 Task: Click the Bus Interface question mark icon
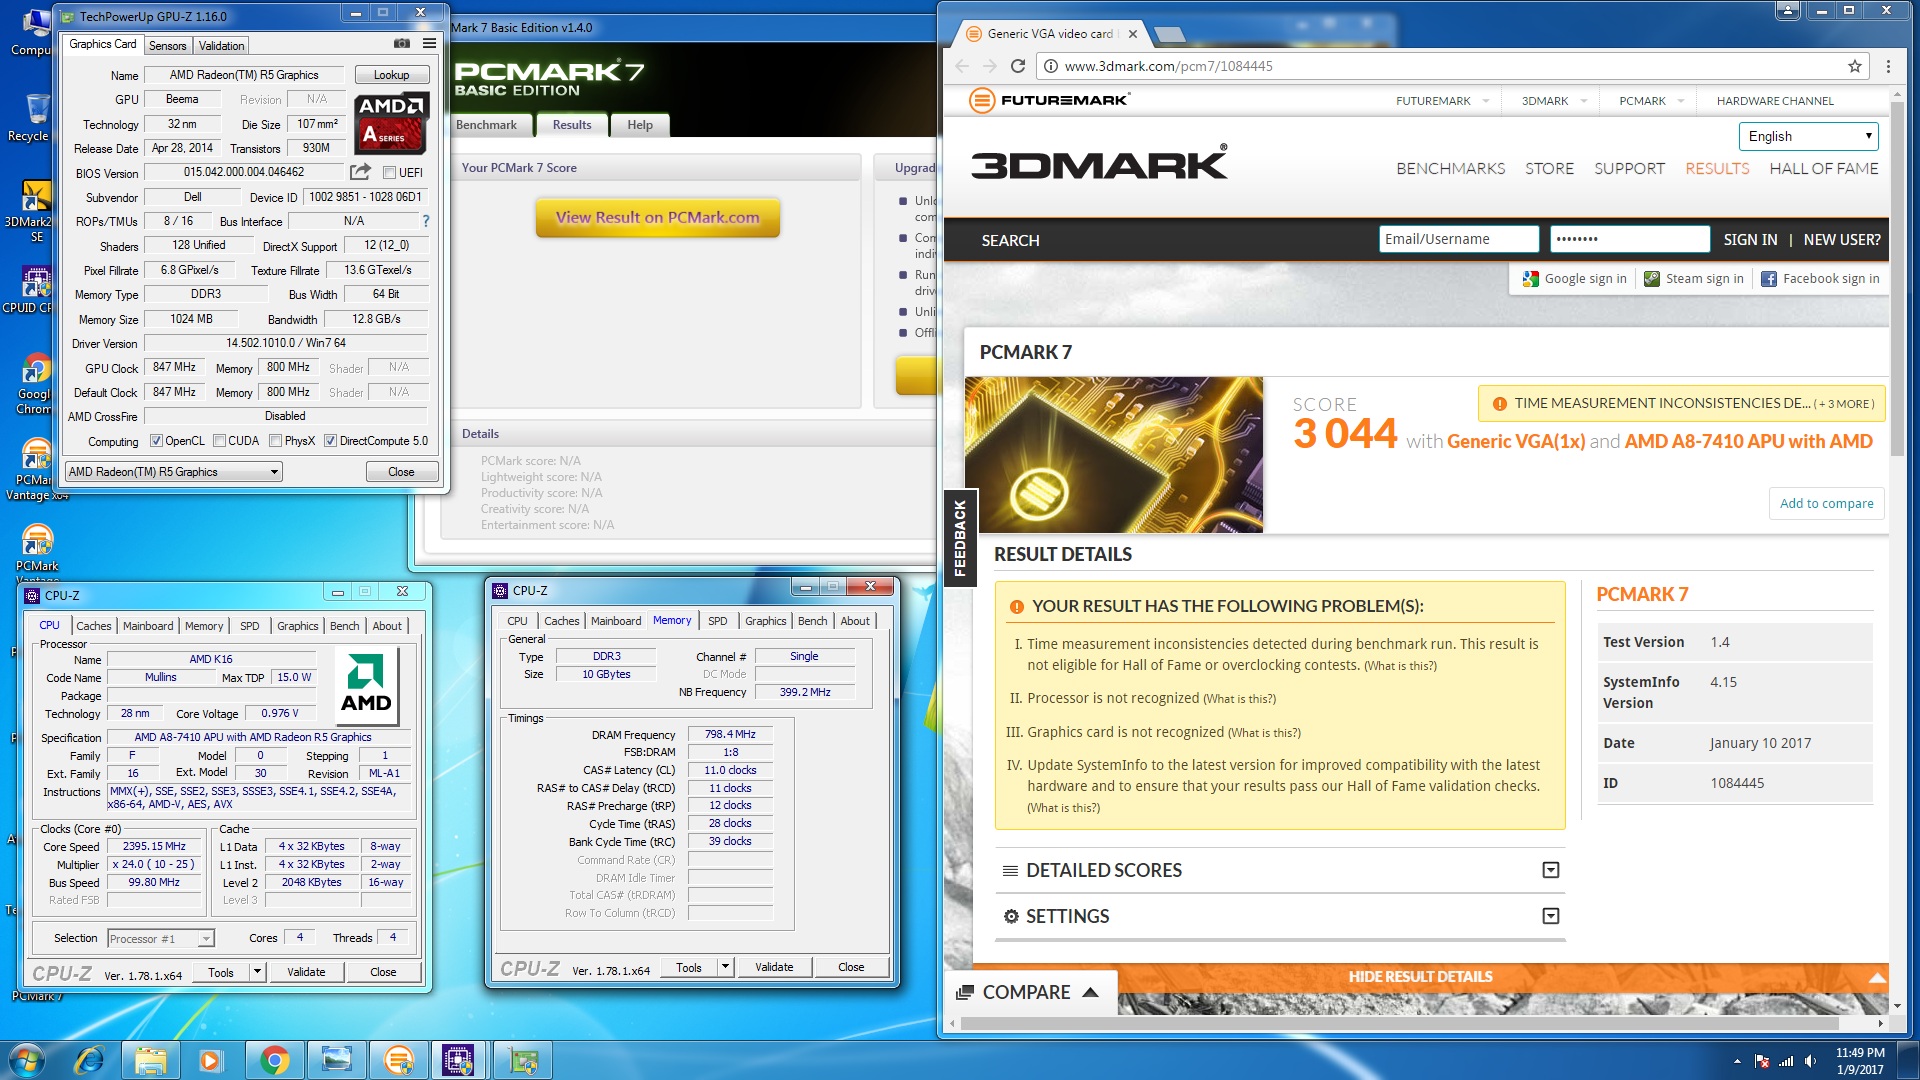pyautogui.click(x=426, y=221)
